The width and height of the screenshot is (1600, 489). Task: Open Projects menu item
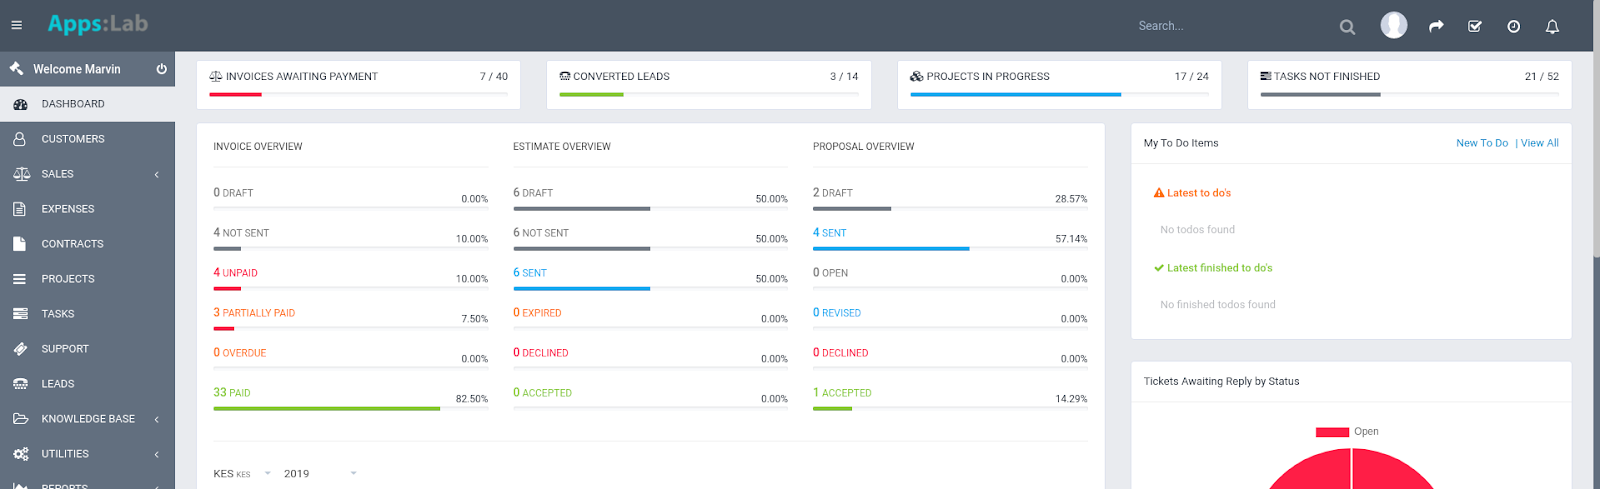click(87, 279)
